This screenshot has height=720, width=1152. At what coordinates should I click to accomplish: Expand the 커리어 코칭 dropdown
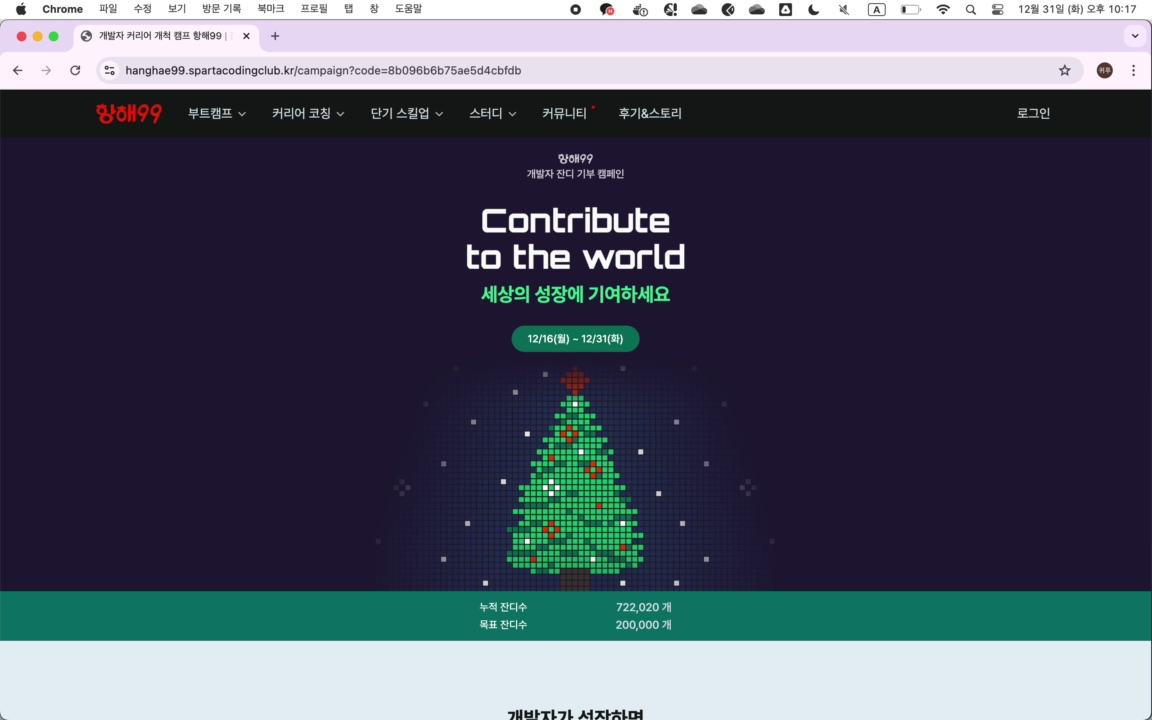[308, 113]
